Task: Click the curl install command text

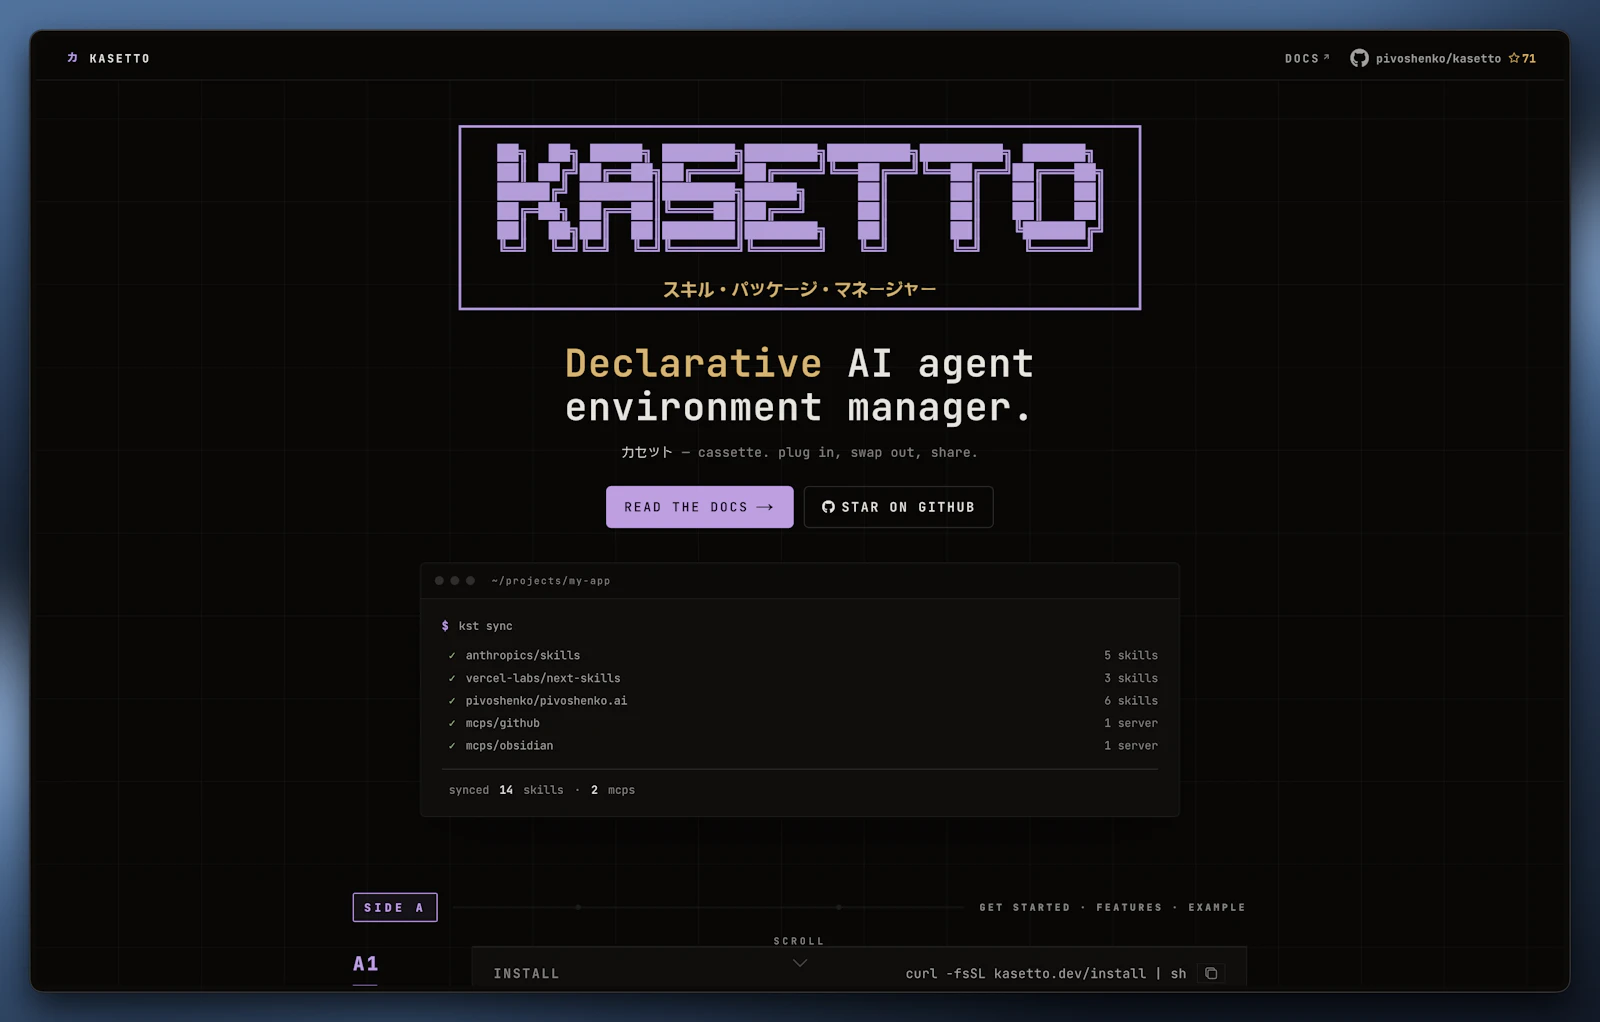Action: 1046,974
